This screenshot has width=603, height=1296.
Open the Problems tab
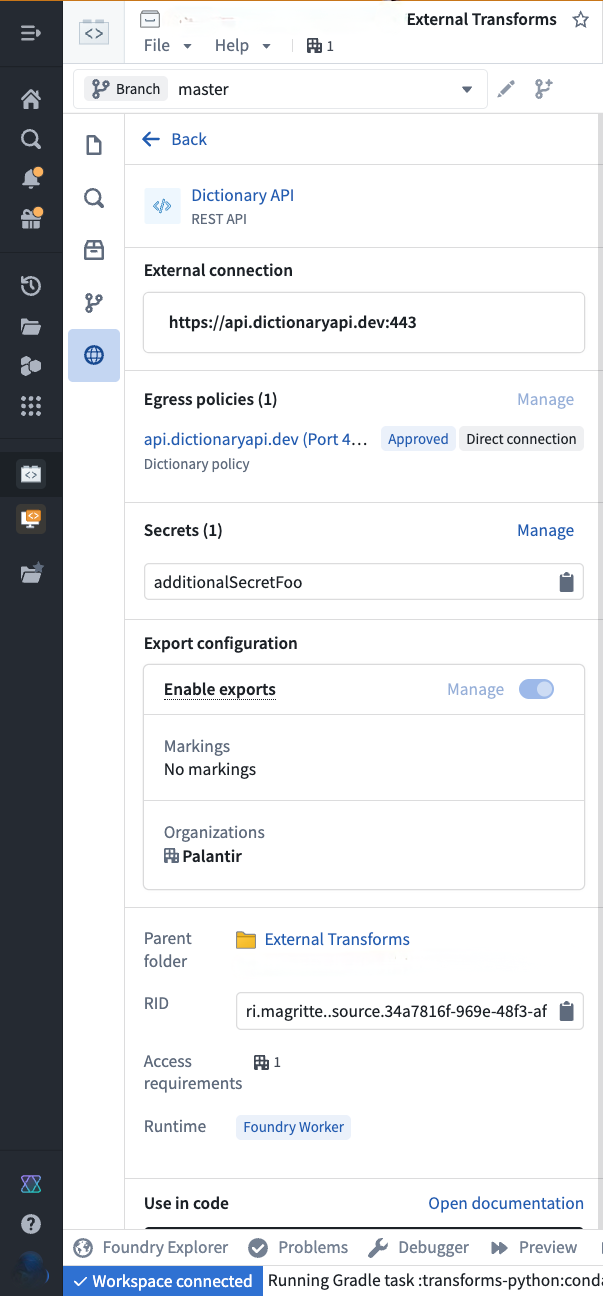coord(299,1247)
